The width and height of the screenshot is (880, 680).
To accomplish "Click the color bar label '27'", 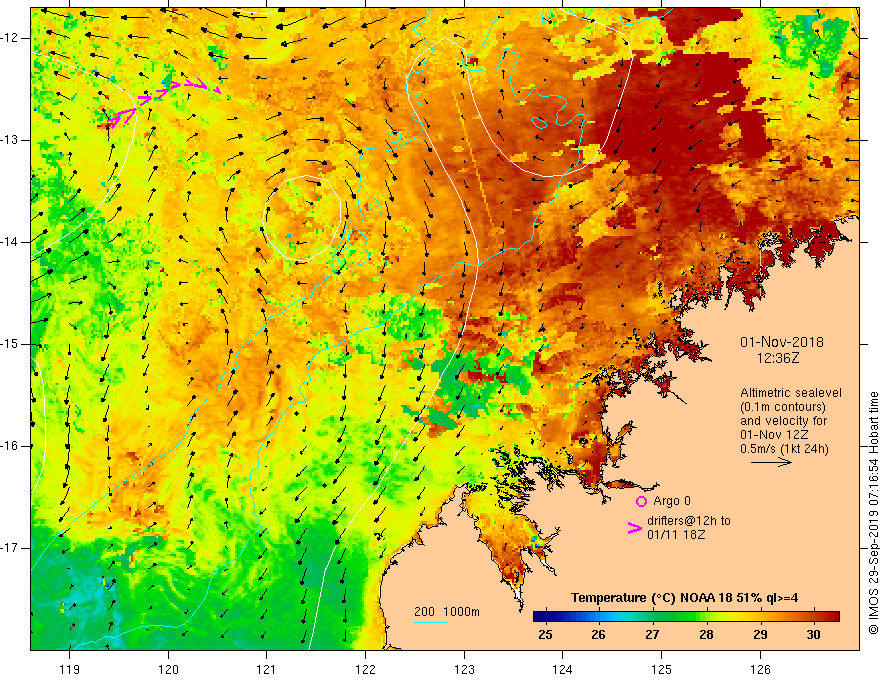I will tap(652, 635).
